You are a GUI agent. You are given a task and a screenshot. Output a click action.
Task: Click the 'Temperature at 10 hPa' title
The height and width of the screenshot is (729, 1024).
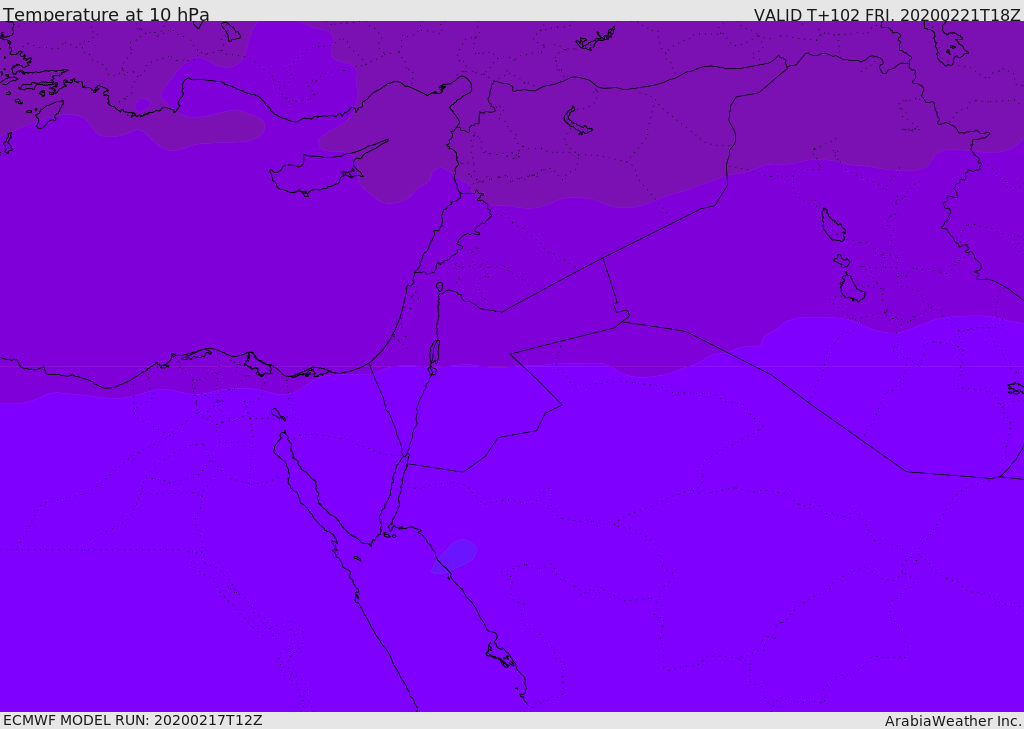[x=106, y=15]
